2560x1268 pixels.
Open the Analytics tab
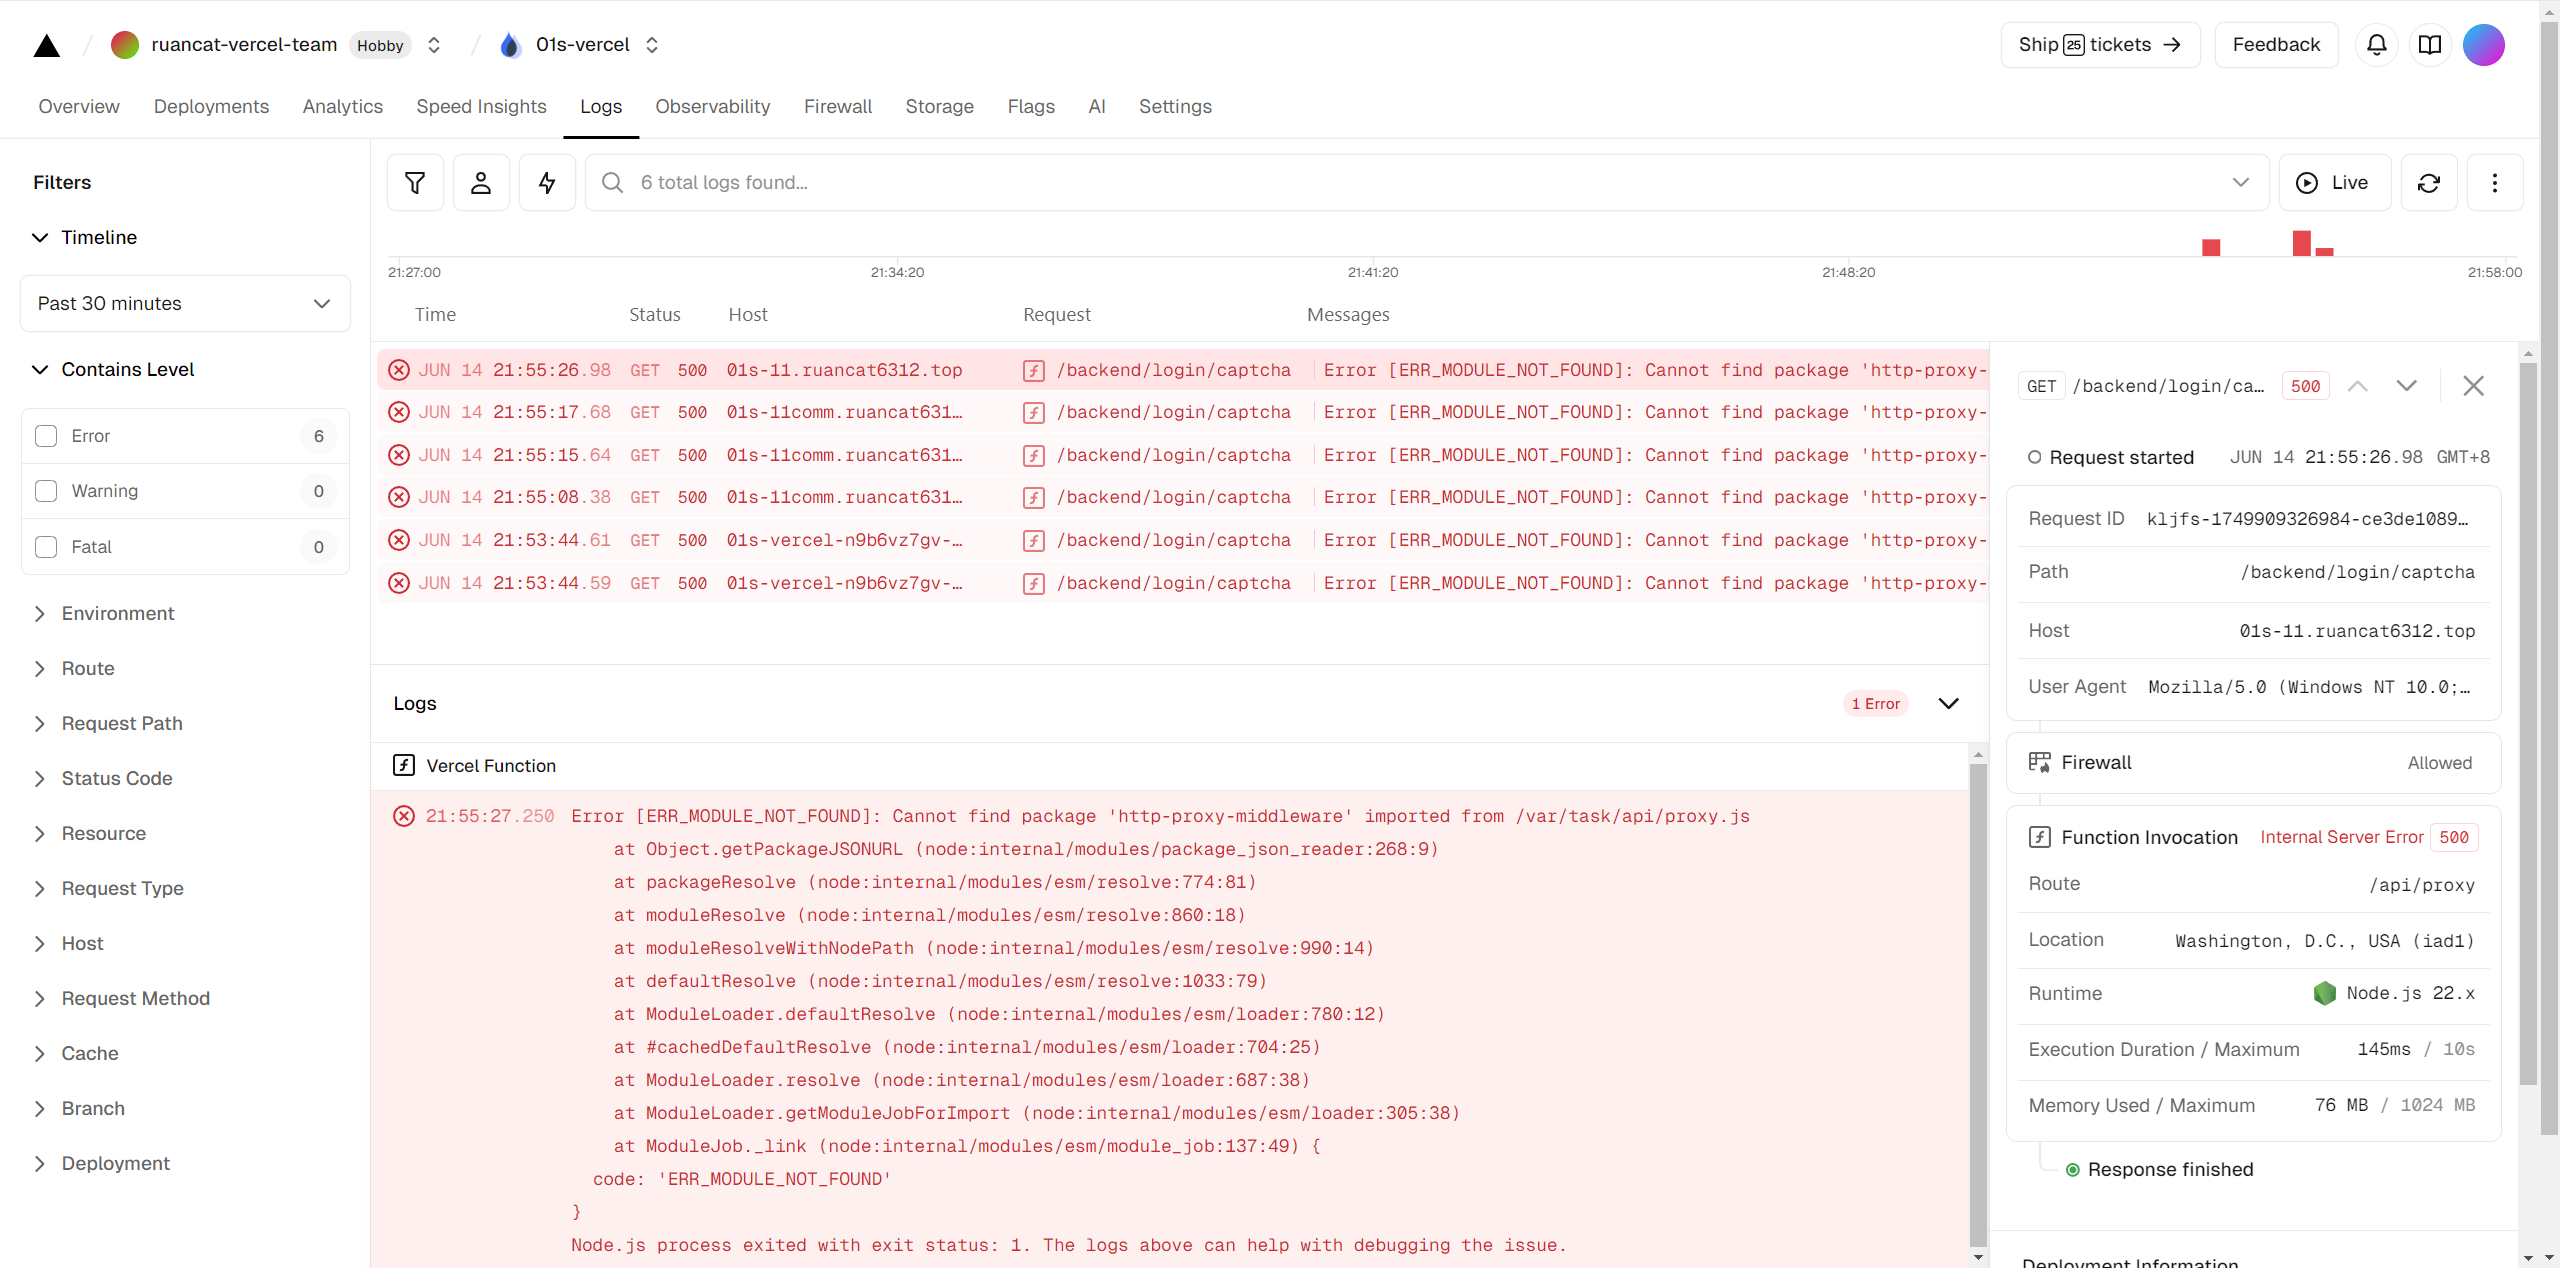pos(342,106)
